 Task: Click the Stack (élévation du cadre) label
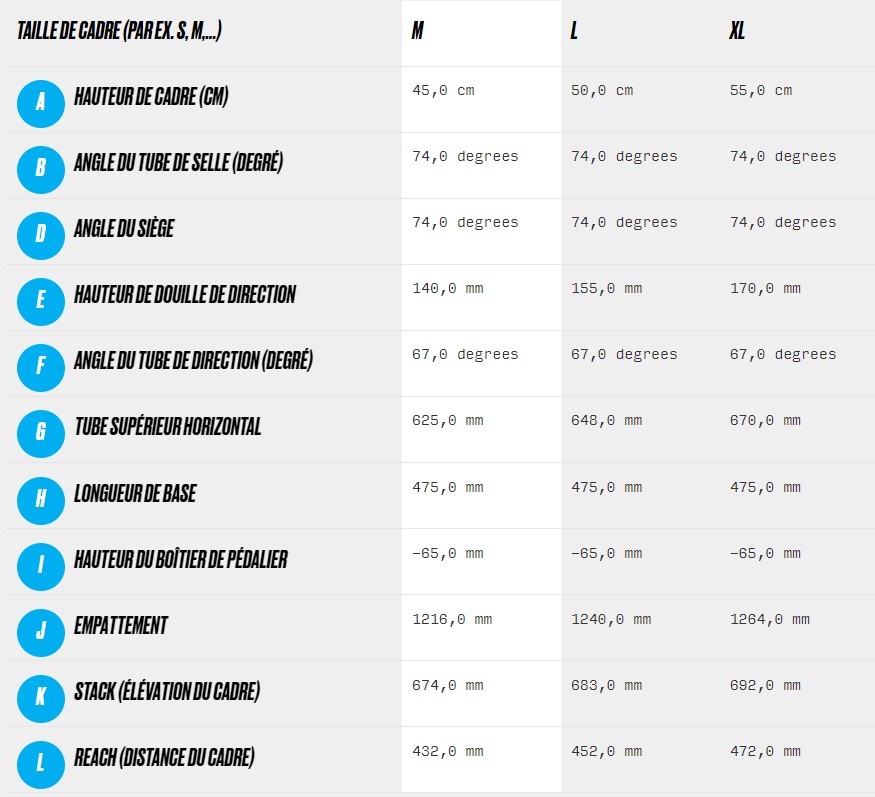(167, 692)
